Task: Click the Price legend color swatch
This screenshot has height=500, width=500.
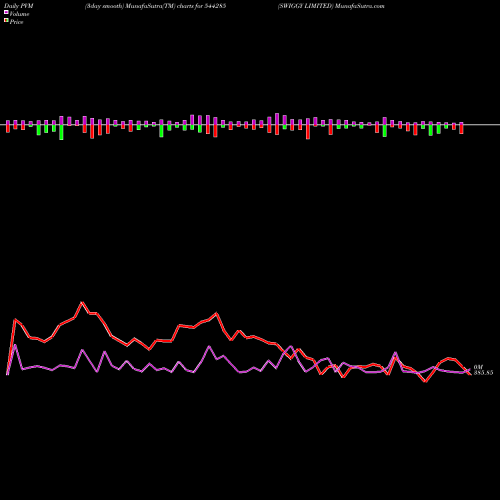Action: click(x=6, y=21)
